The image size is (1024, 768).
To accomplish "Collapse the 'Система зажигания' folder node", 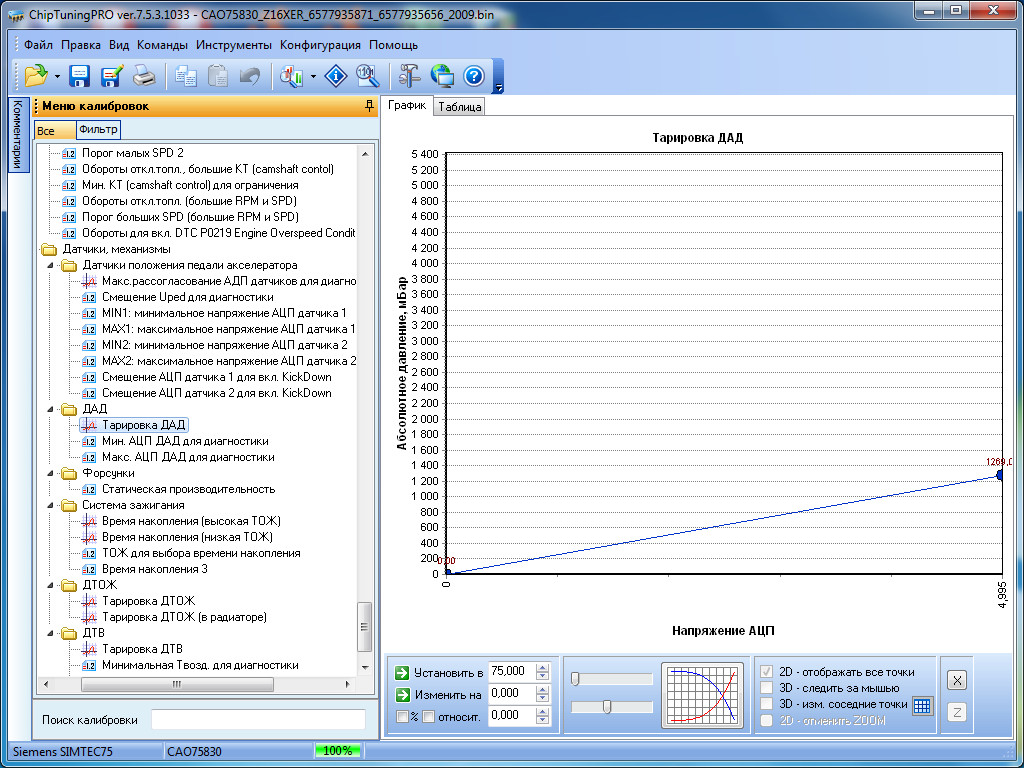I will (52, 505).
